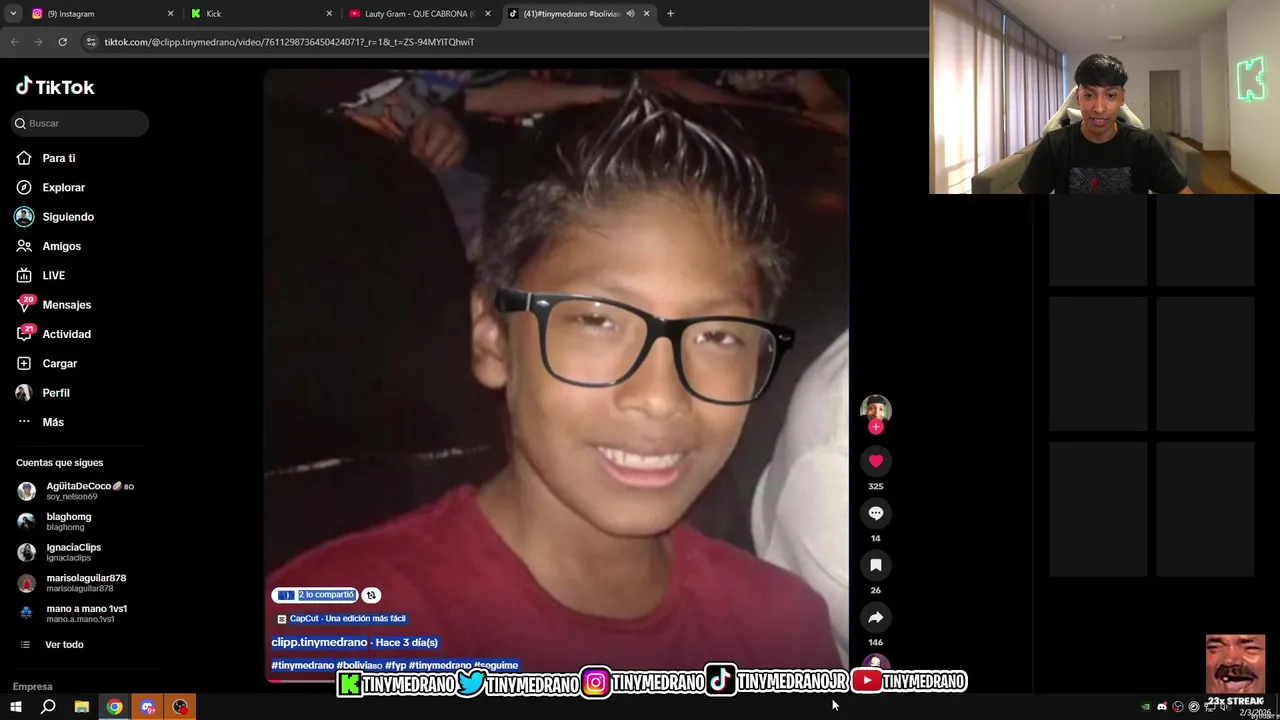Screen dimensions: 1280x720
Task: Click the repost icon next to shared badge
Action: pos(371,595)
